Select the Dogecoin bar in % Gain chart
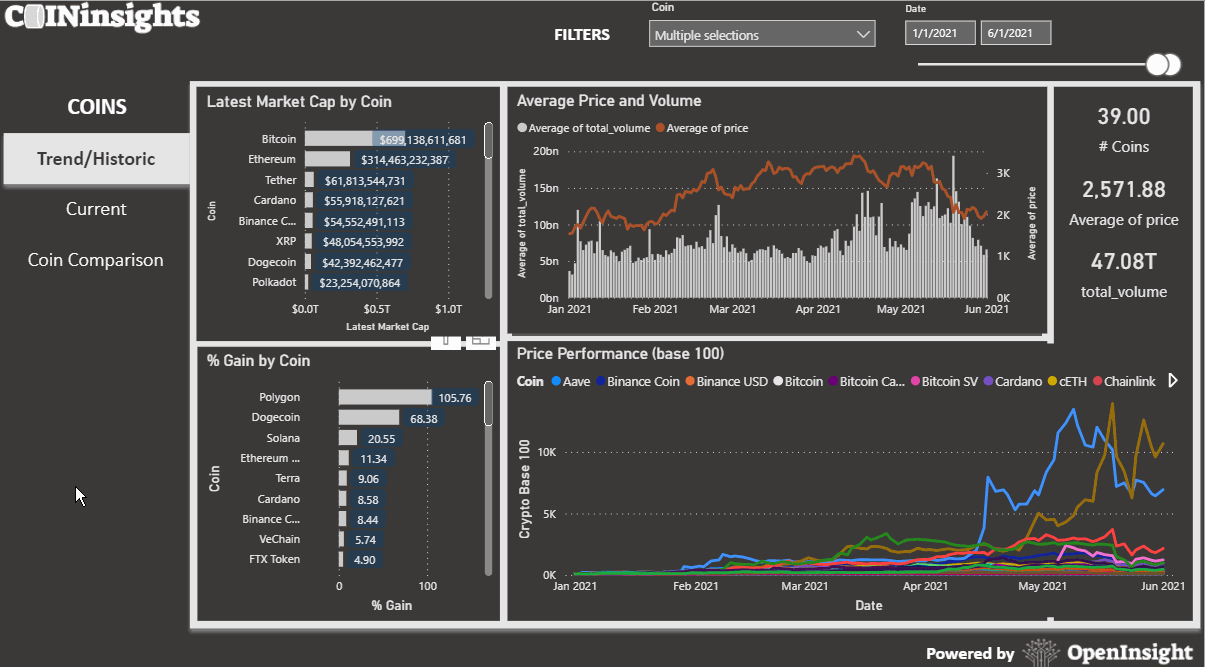 pyautogui.click(x=369, y=417)
